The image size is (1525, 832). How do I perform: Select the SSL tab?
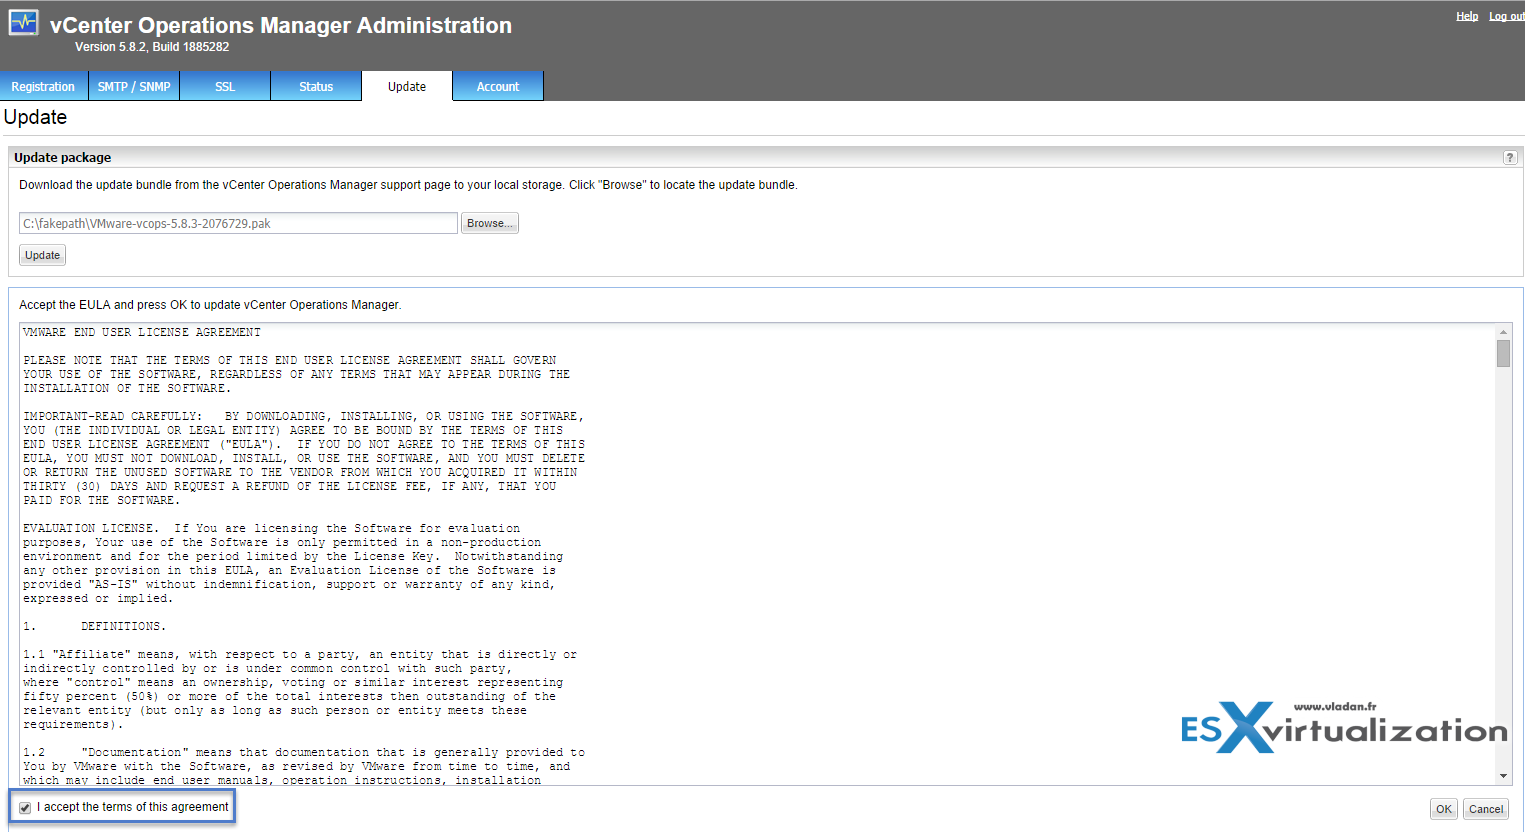(225, 87)
